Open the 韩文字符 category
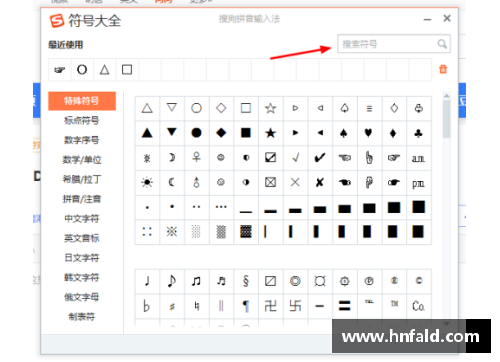 [x=82, y=277]
